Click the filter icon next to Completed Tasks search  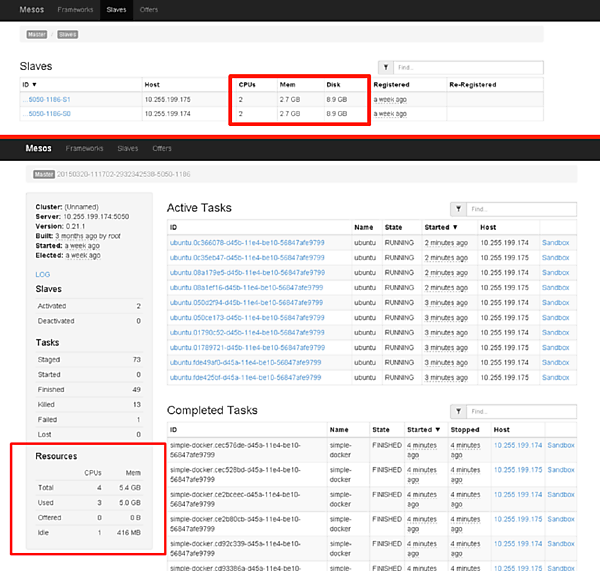point(457,411)
